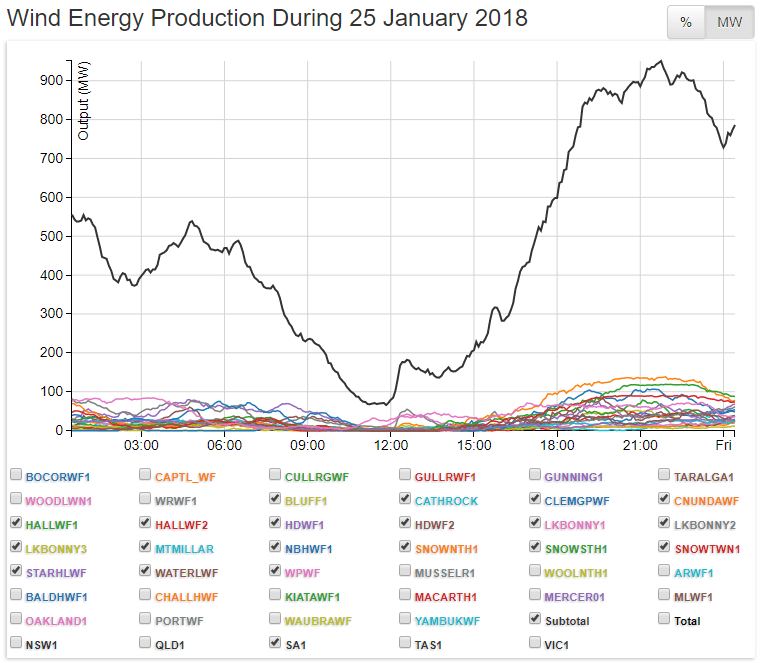Hide the HALLWF2 series
The height and width of the screenshot is (663, 763).
pyautogui.click(x=146, y=524)
